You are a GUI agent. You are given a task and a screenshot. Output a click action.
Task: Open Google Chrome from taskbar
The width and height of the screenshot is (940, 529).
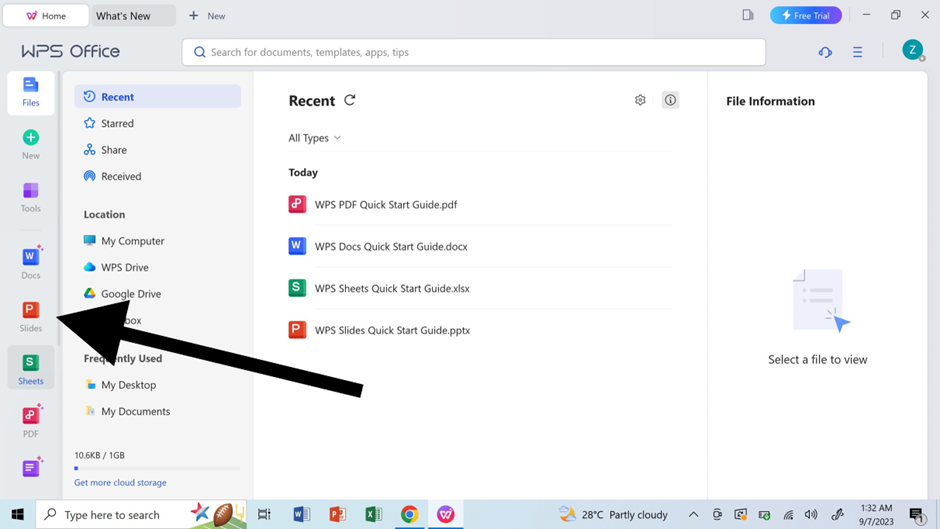[409, 515]
